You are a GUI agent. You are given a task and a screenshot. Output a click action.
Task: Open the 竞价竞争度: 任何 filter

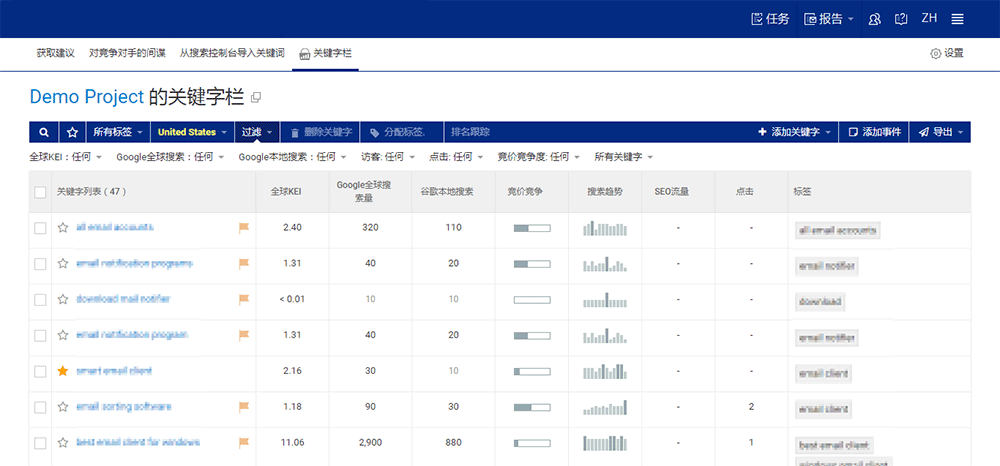coord(538,156)
